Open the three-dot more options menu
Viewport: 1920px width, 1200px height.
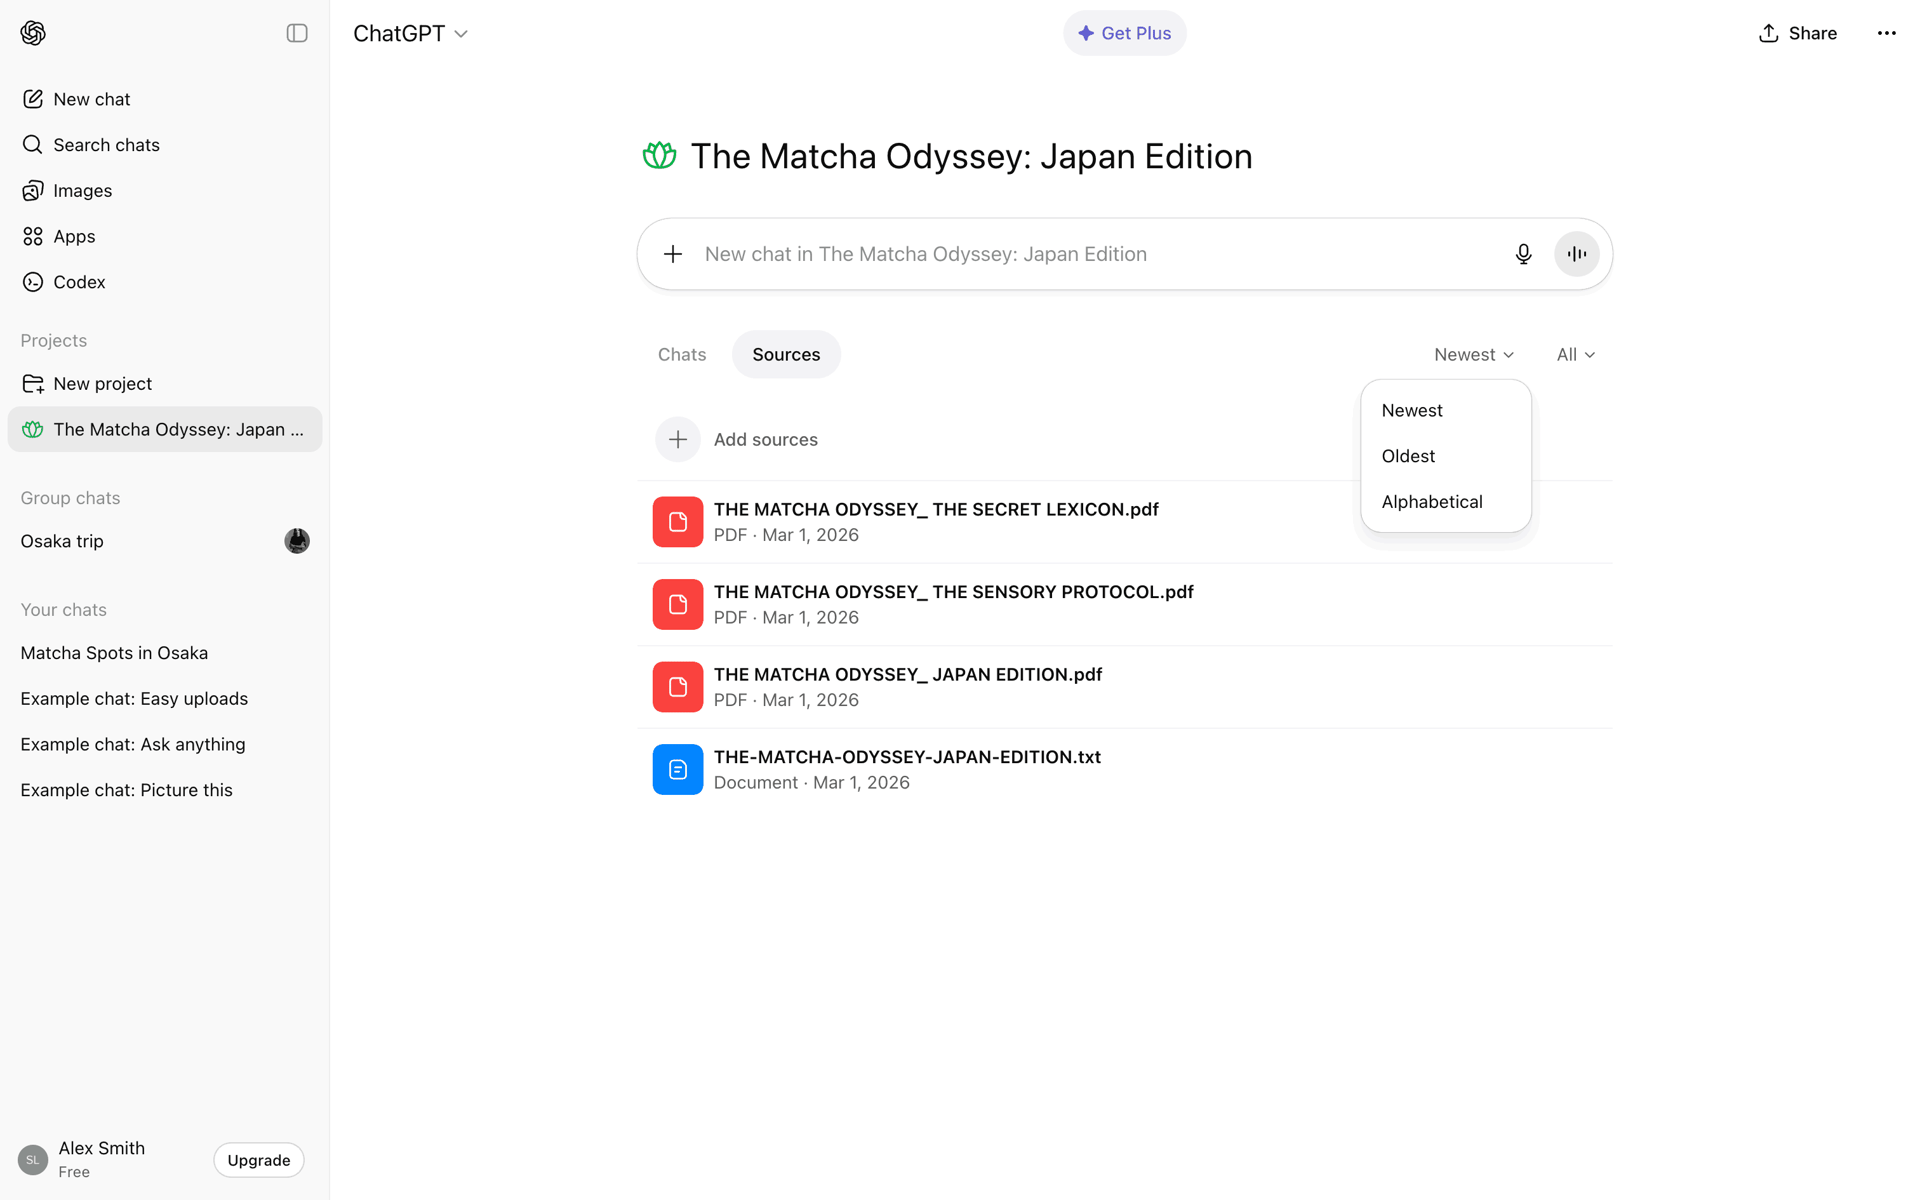(1887, 33)
